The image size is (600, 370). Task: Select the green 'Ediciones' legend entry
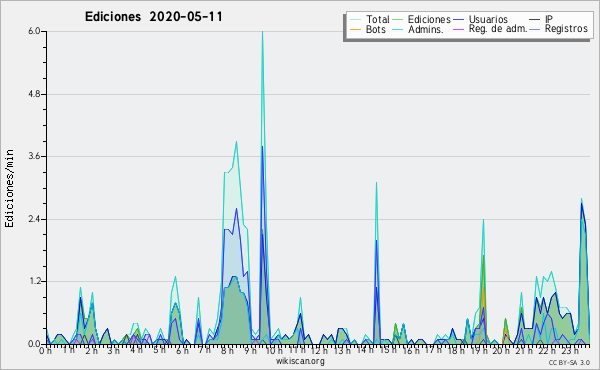pos(422,19)
